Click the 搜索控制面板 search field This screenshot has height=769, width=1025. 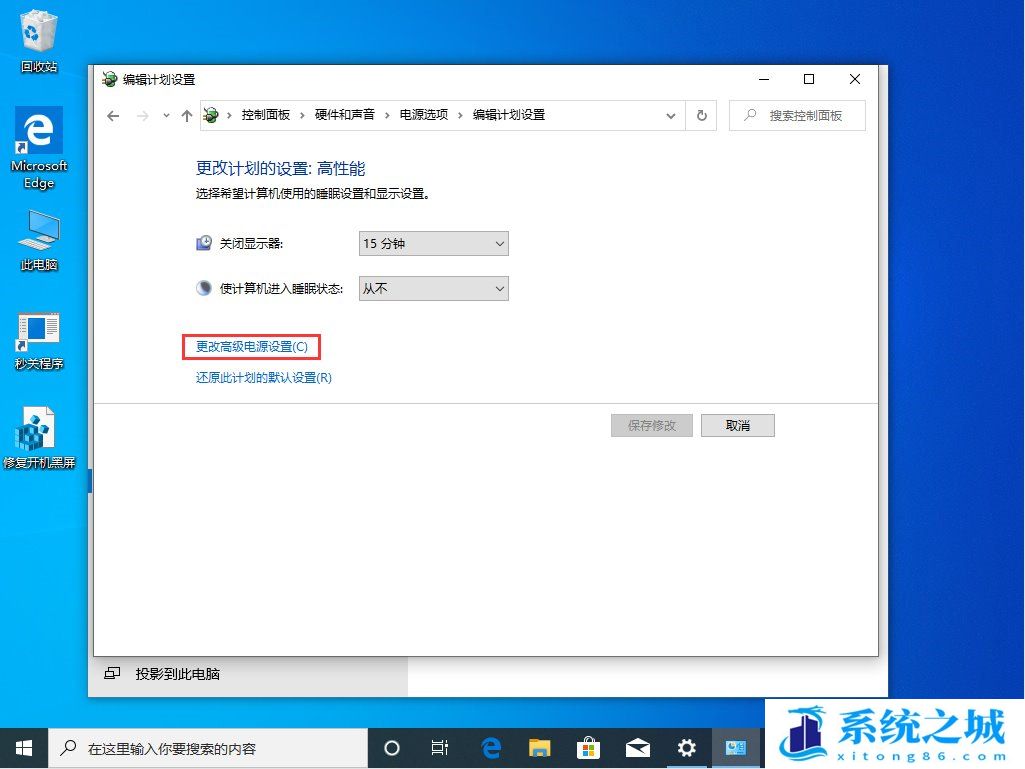(800, 115)
